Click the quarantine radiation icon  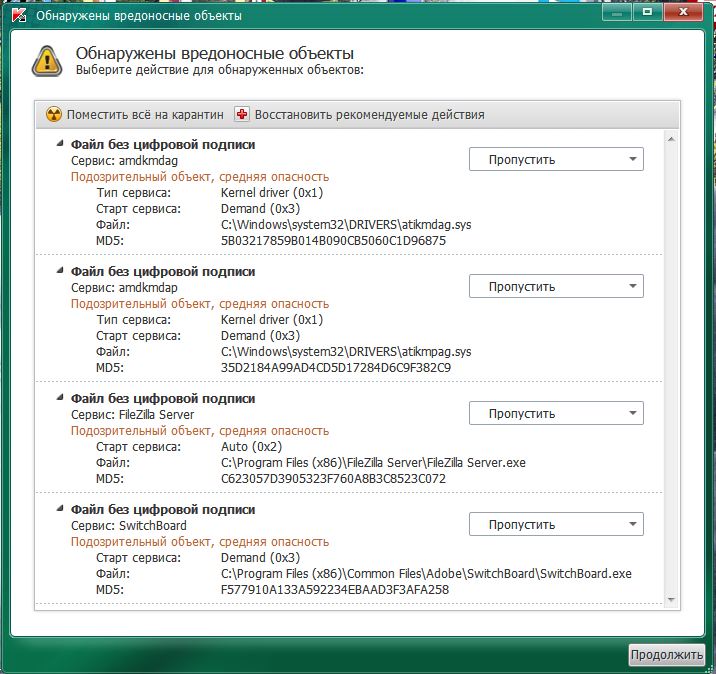tap(54, 115)
